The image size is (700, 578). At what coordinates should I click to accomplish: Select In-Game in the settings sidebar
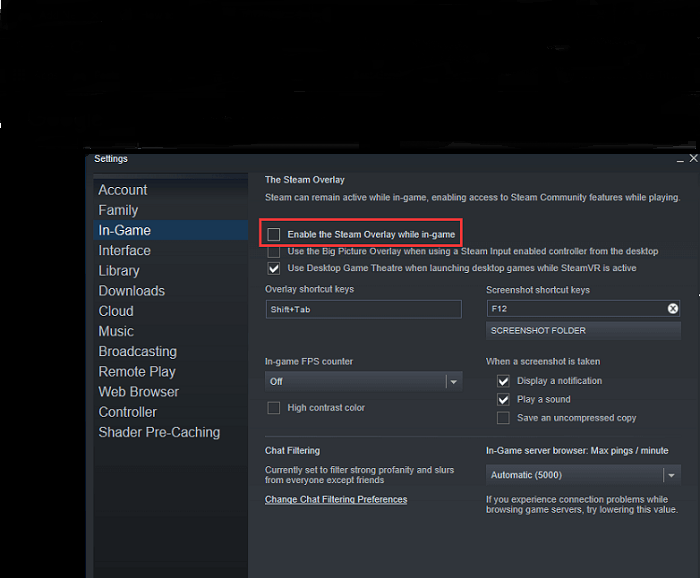[x=171, y=230]
